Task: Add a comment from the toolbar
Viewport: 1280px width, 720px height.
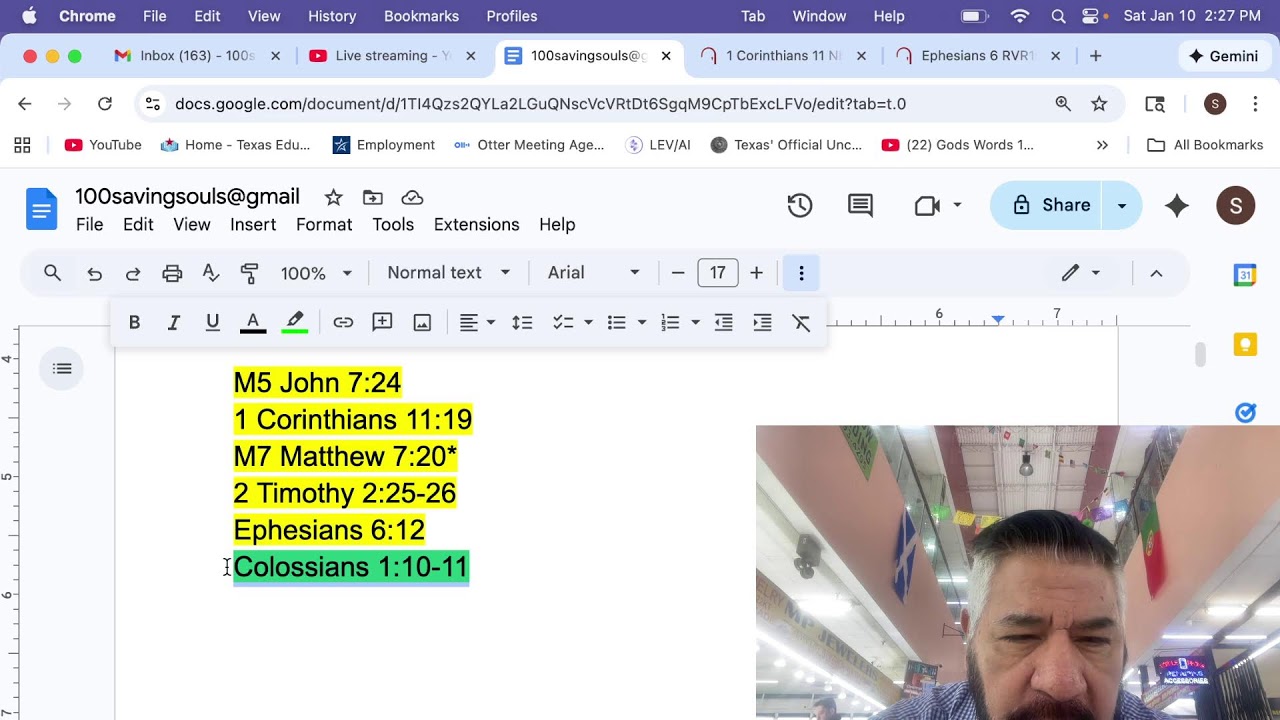Action: pyautogui.click(x=382, y=322)
